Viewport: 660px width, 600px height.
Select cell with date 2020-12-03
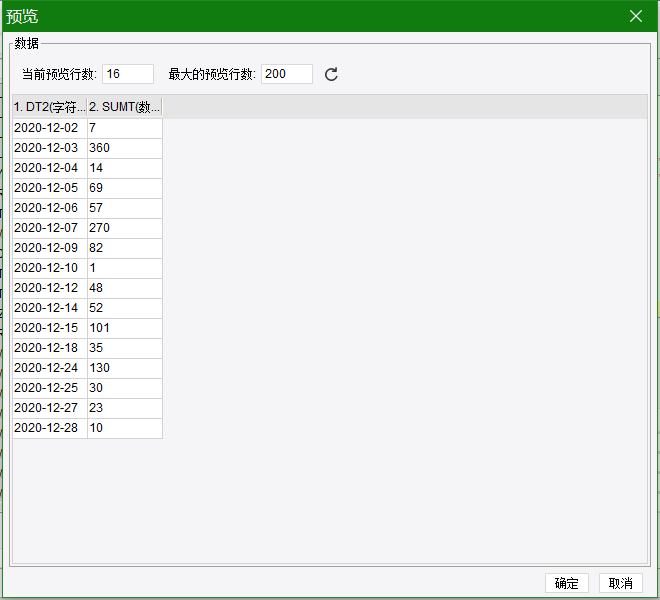50,148
